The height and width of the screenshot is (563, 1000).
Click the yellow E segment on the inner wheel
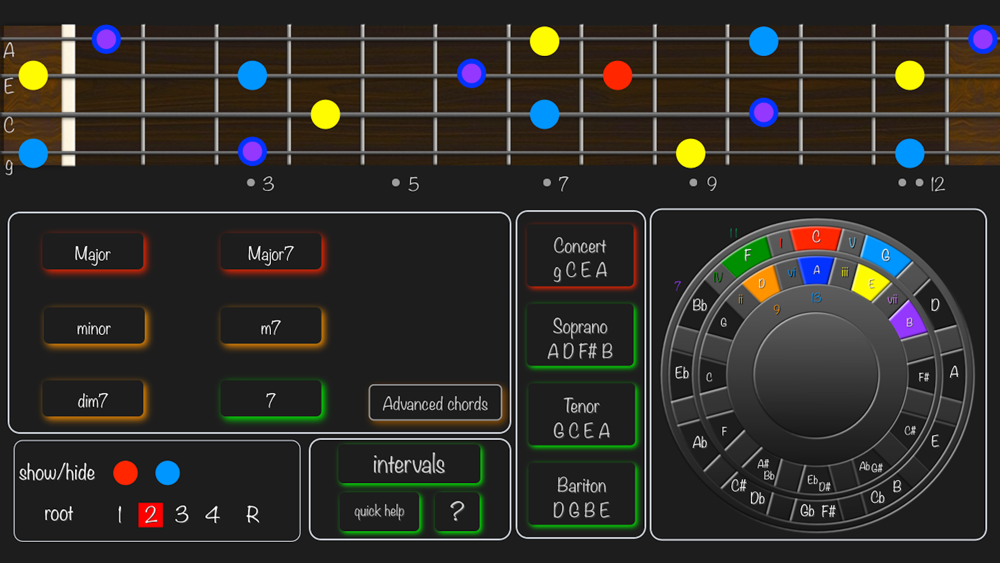point(870,284)
